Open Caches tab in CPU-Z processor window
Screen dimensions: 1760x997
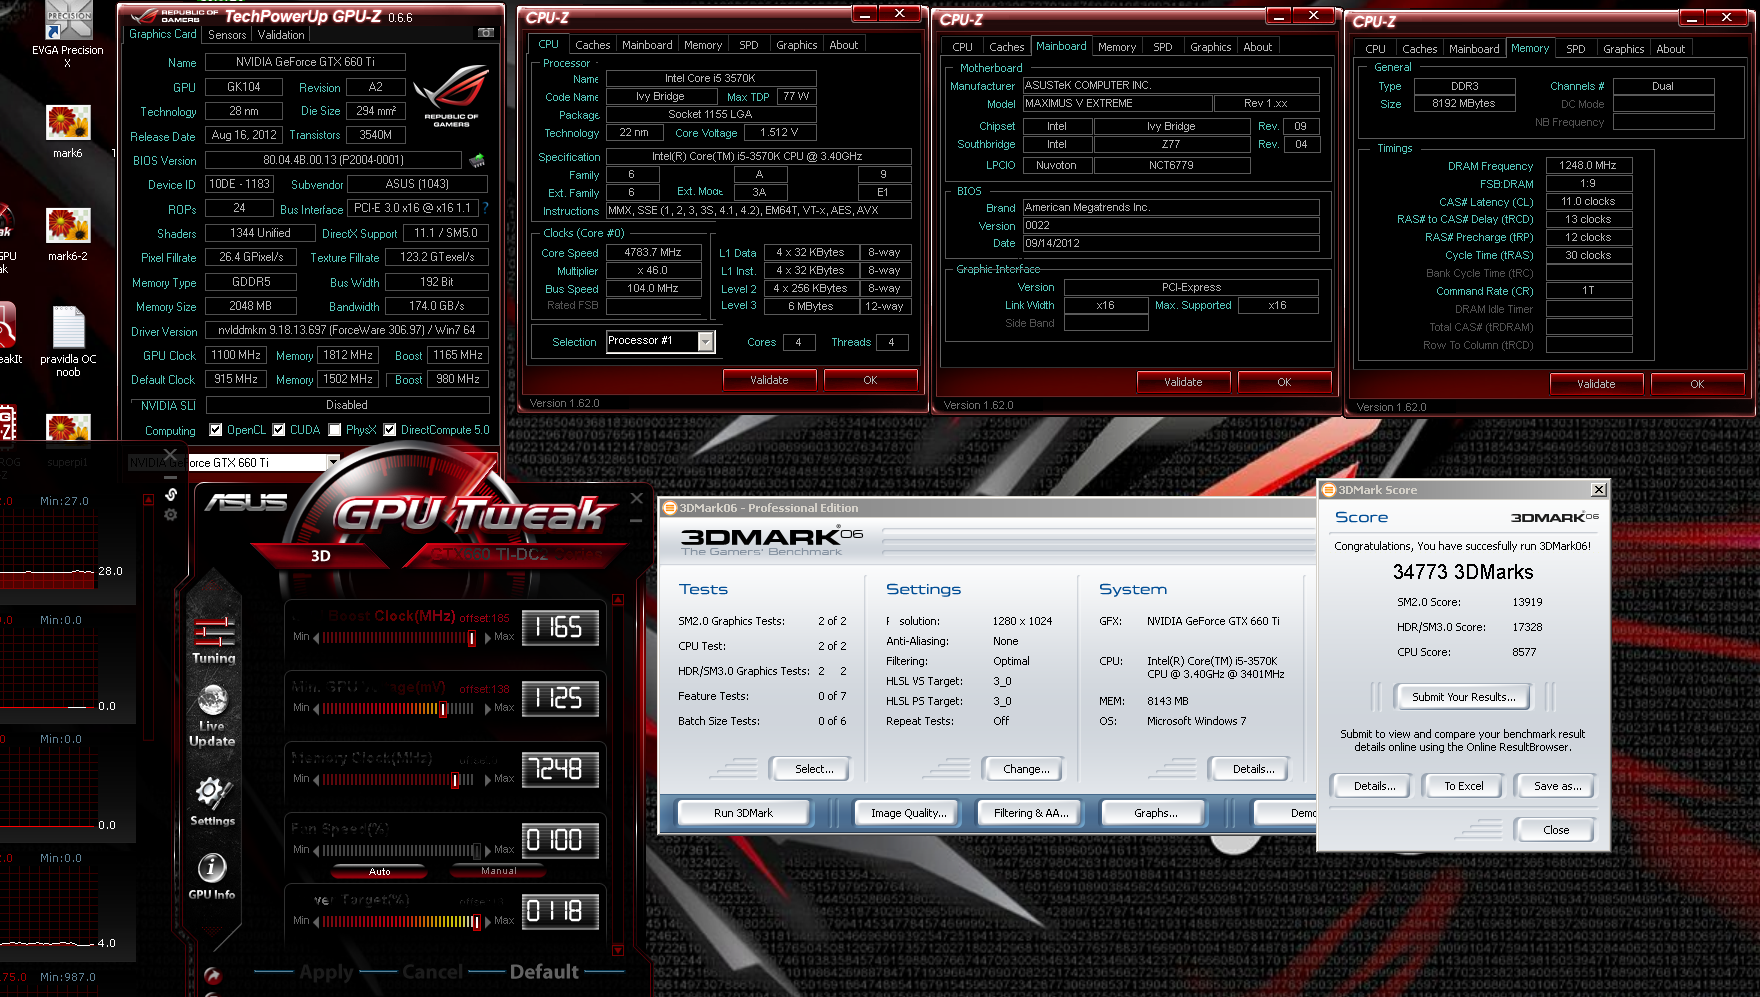point(592,45)
